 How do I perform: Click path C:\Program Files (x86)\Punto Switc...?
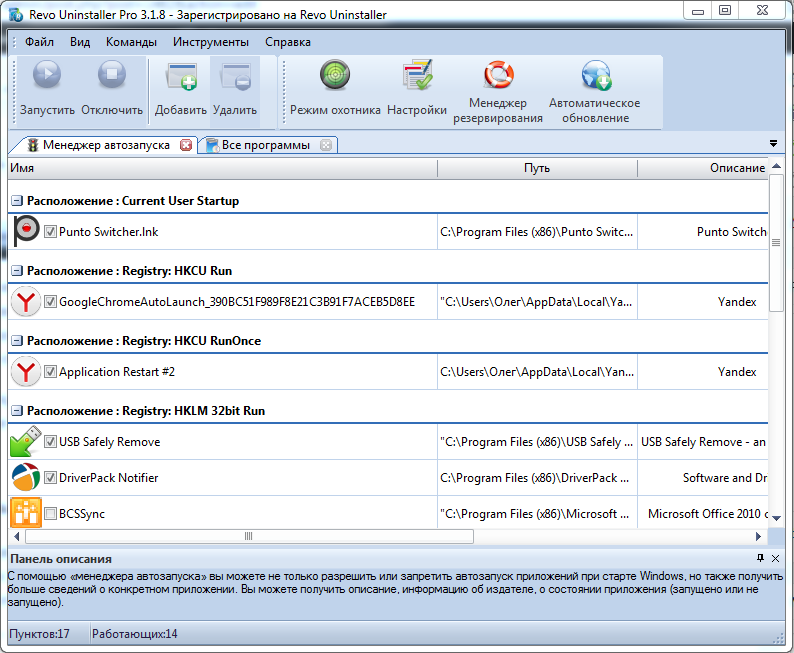pyautogui.click(x=537, y=232)
